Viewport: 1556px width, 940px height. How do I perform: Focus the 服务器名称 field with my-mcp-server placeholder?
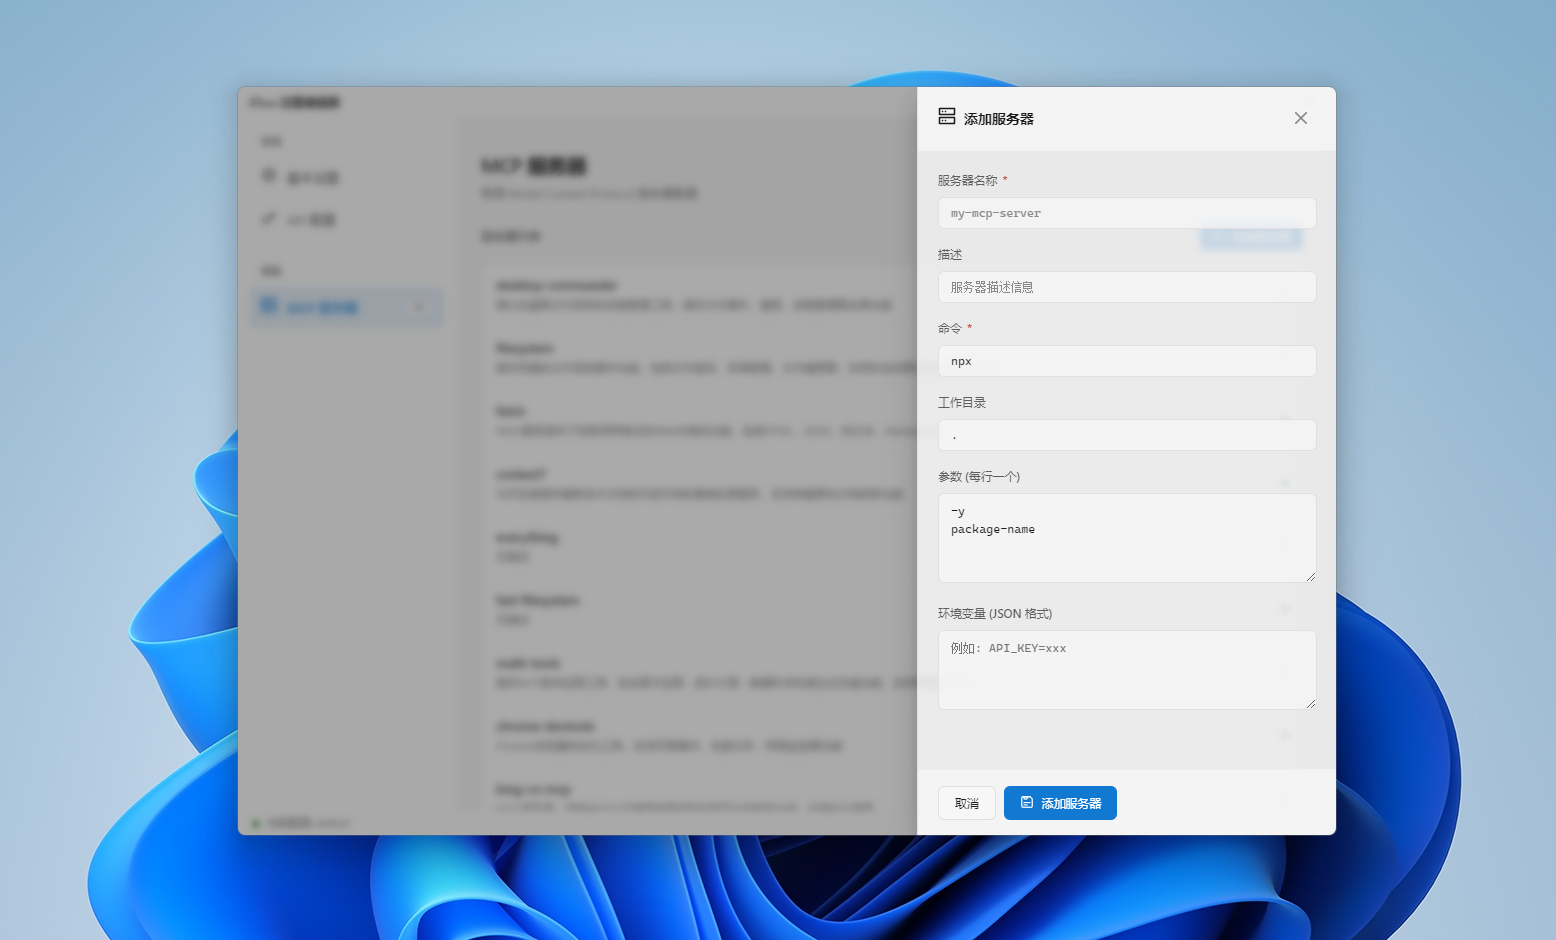click(x=1126, y=213)
